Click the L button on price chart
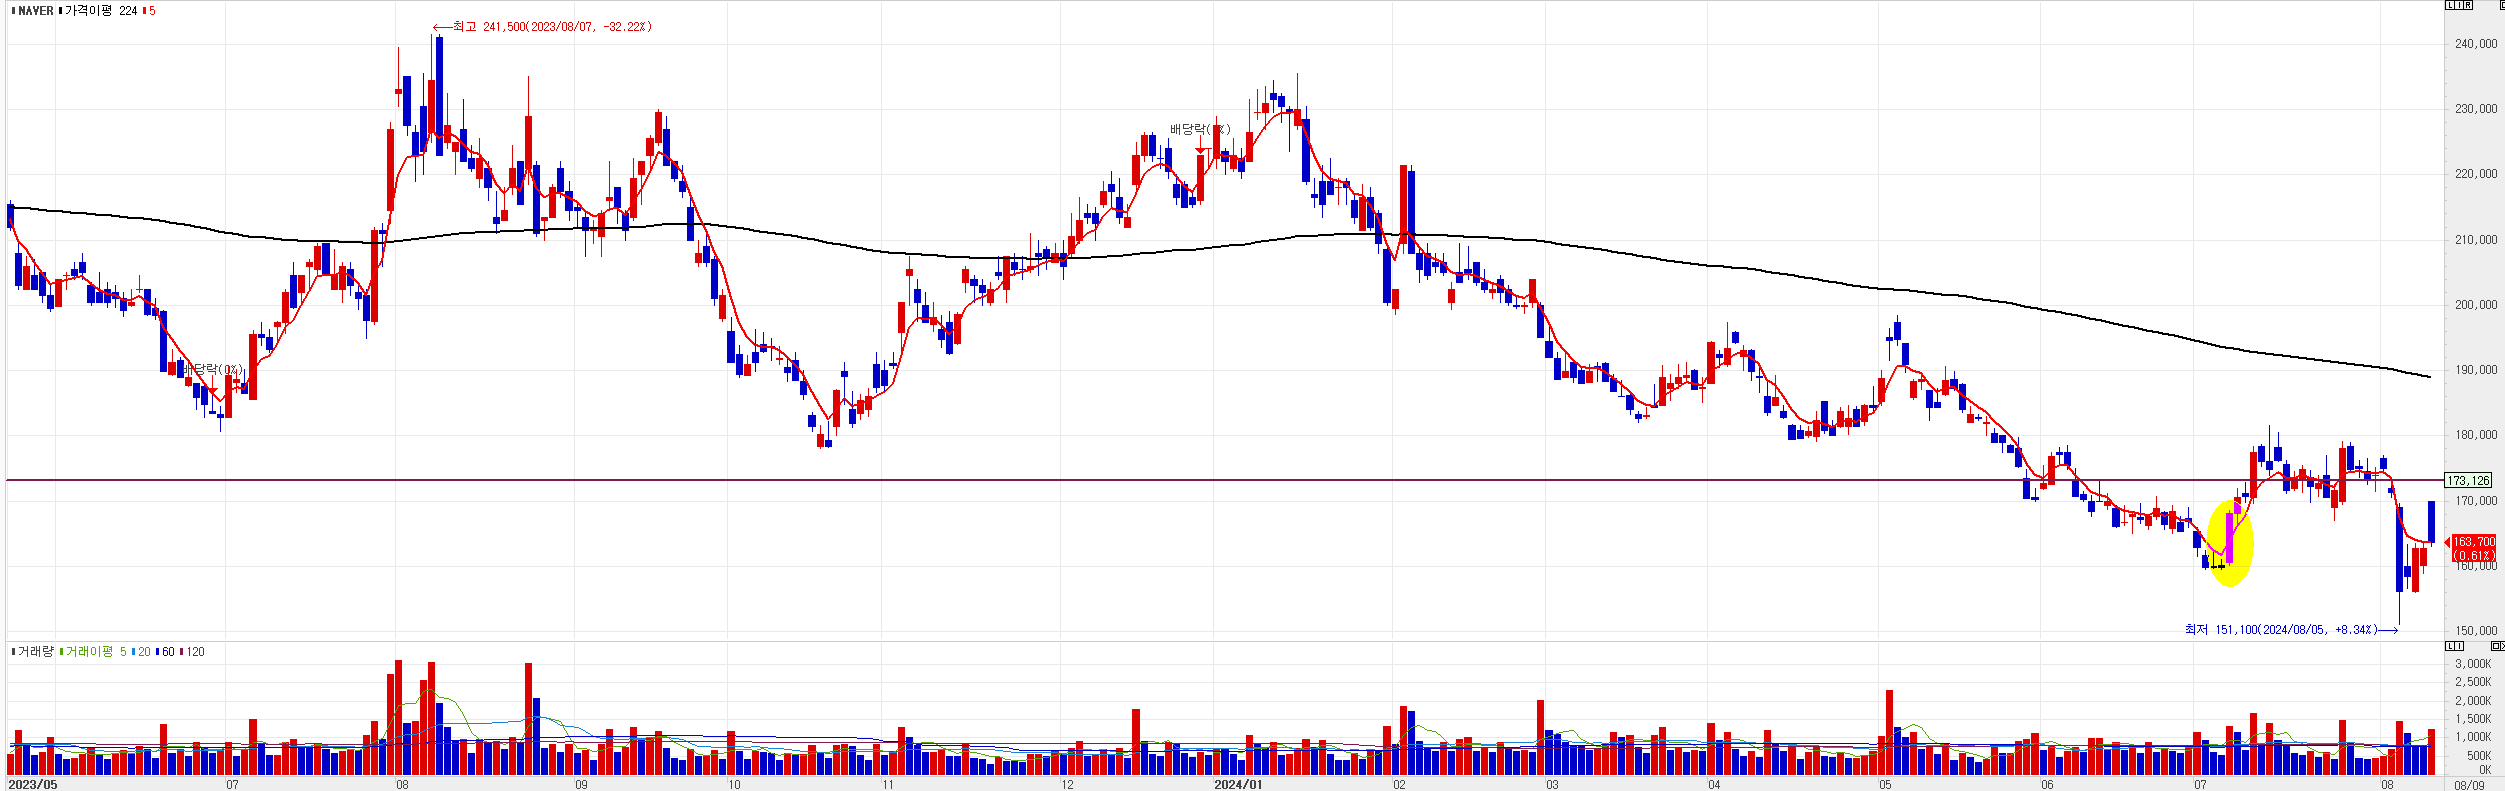 (2450, 5)
